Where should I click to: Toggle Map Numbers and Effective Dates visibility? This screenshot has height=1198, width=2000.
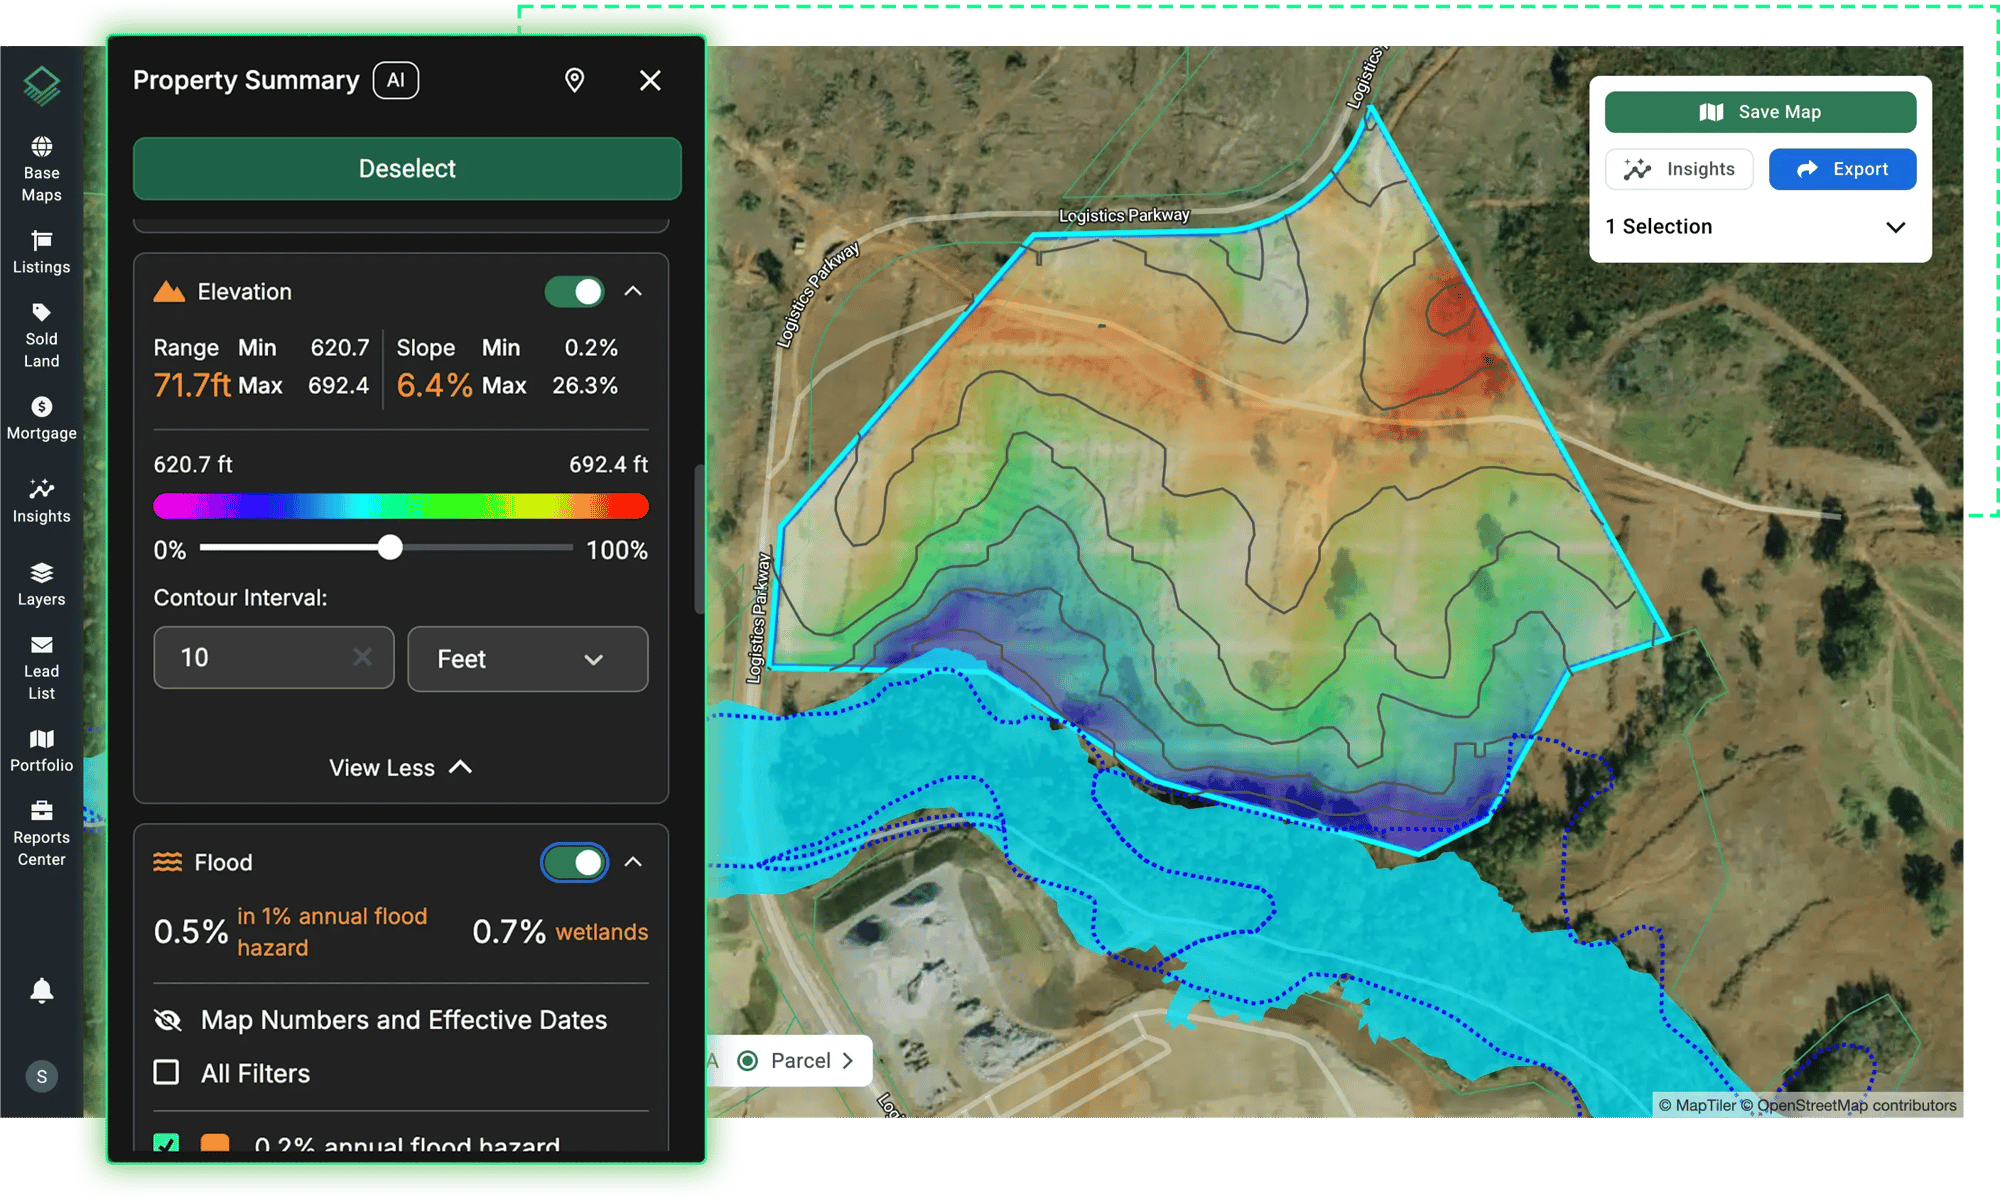point(168,1020)
